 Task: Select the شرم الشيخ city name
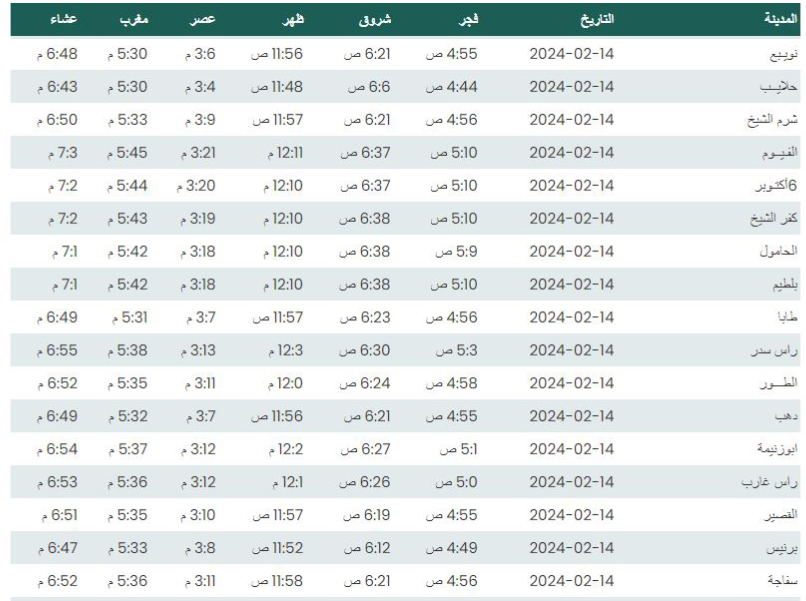pyautogui.click(x=772, y=120)
